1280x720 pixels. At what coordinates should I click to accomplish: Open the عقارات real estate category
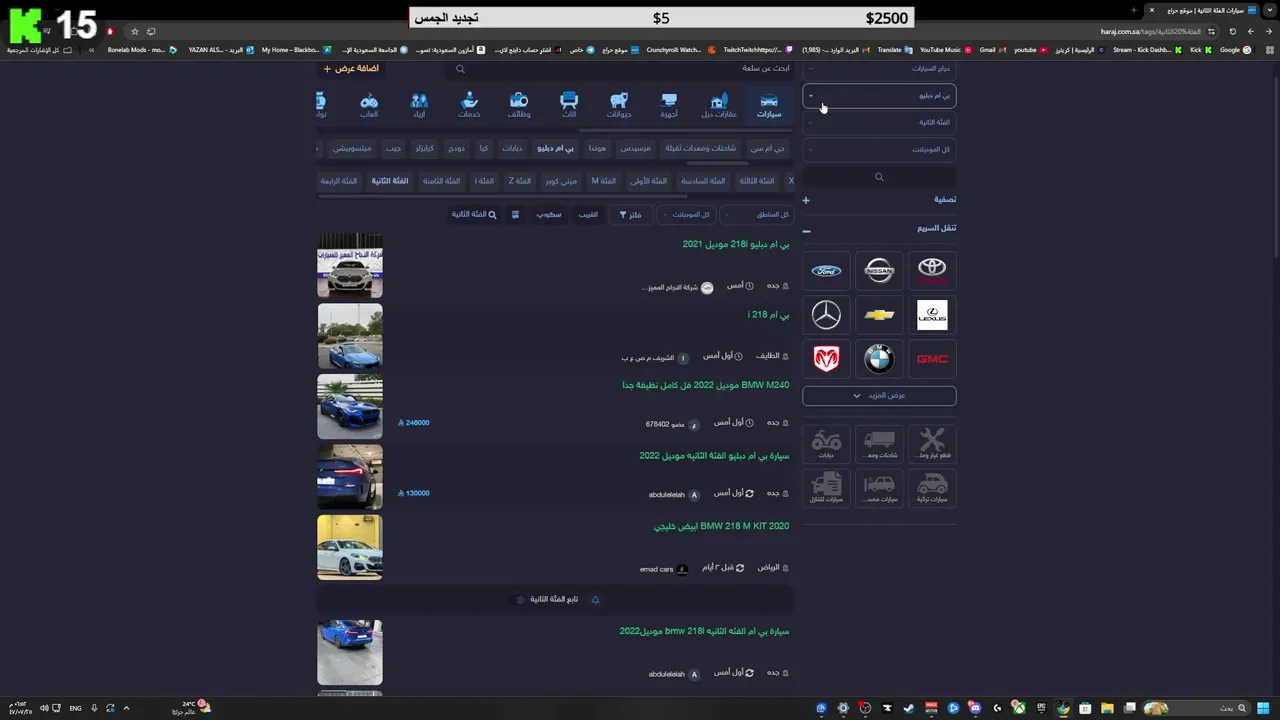[719, 105]
